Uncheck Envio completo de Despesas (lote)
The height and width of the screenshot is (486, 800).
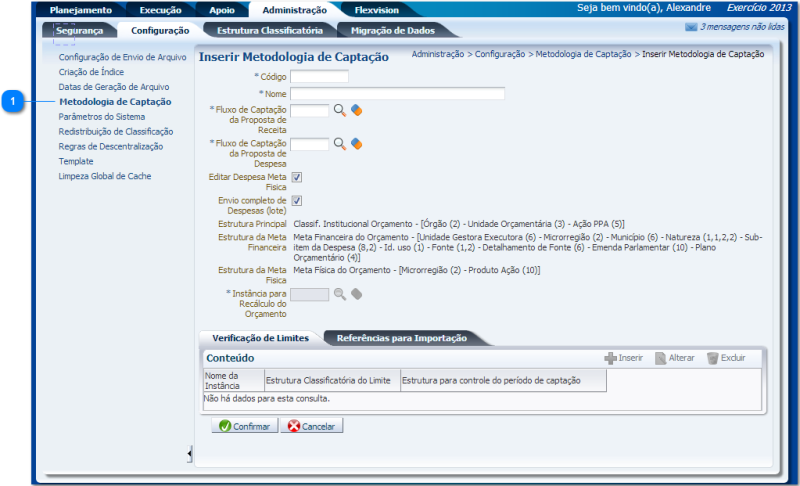(297, 201)
